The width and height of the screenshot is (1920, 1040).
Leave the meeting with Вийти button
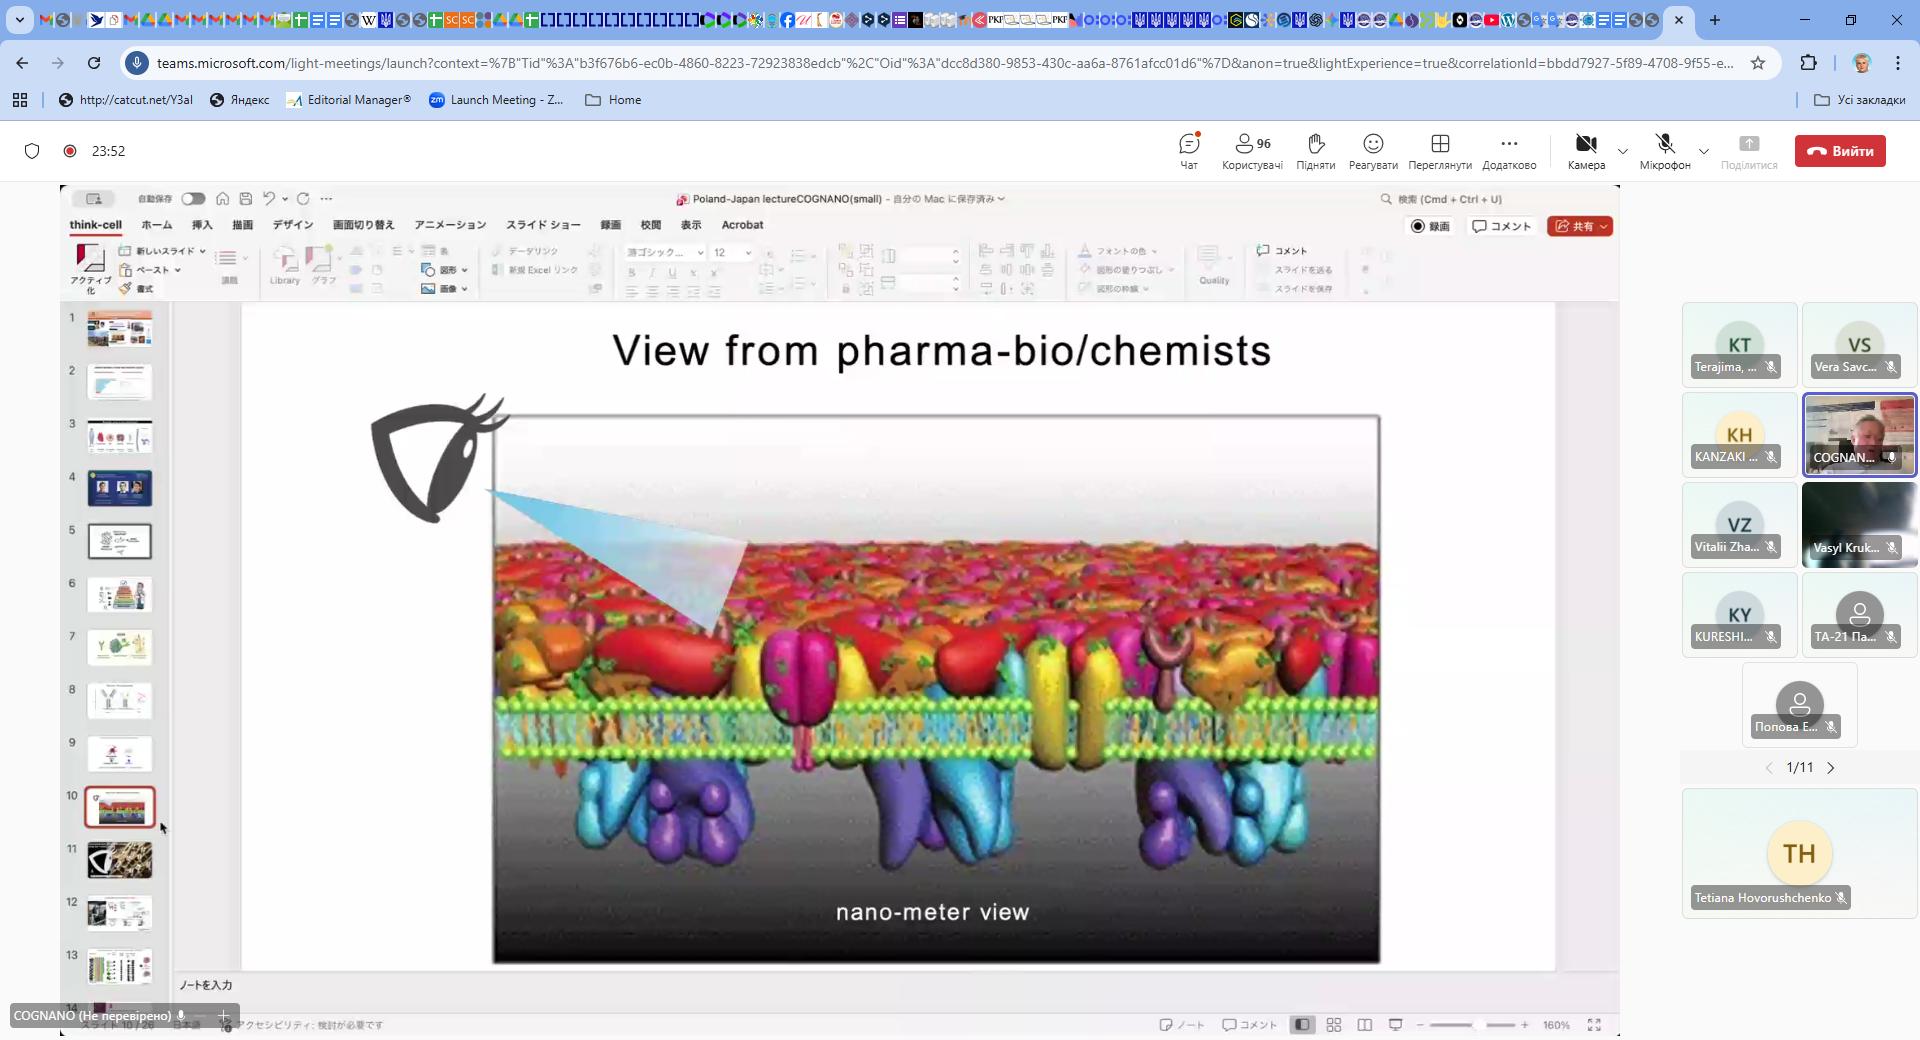[1840, 151]
